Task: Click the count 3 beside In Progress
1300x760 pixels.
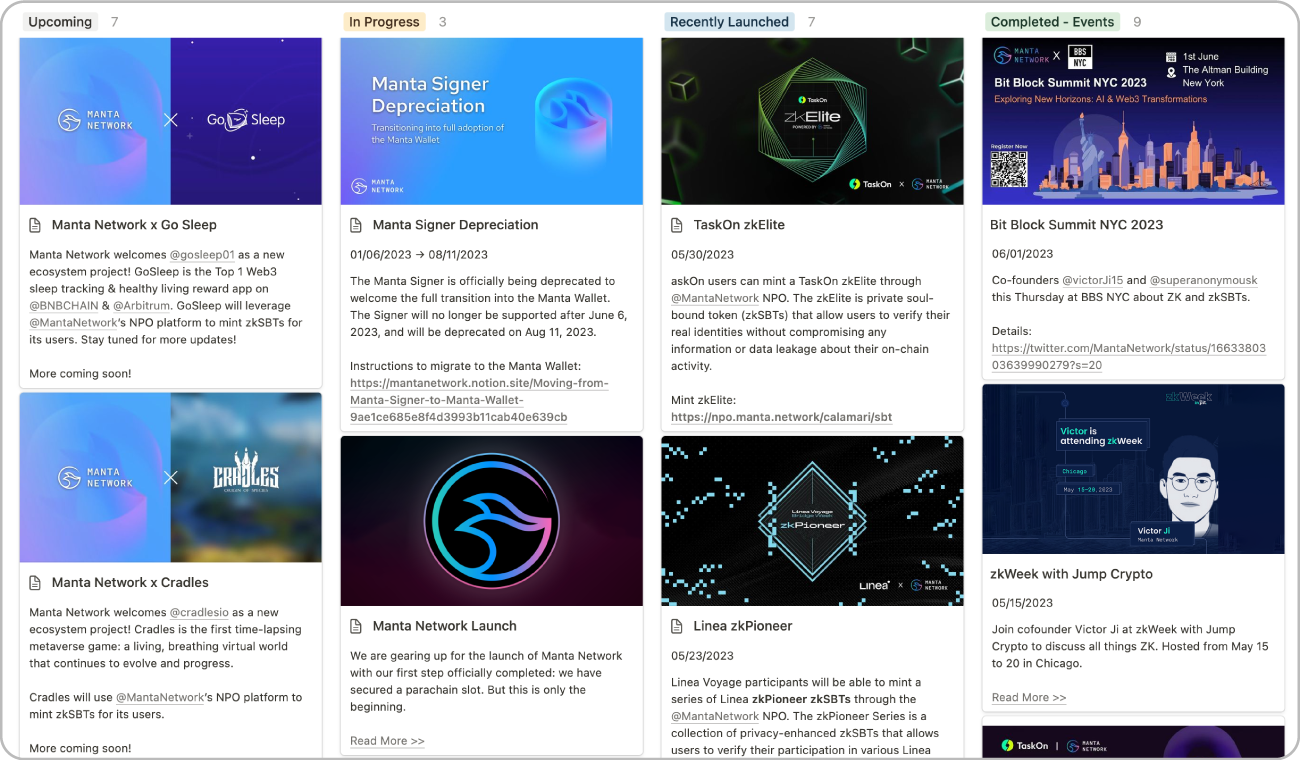Action: coord(443,22)
